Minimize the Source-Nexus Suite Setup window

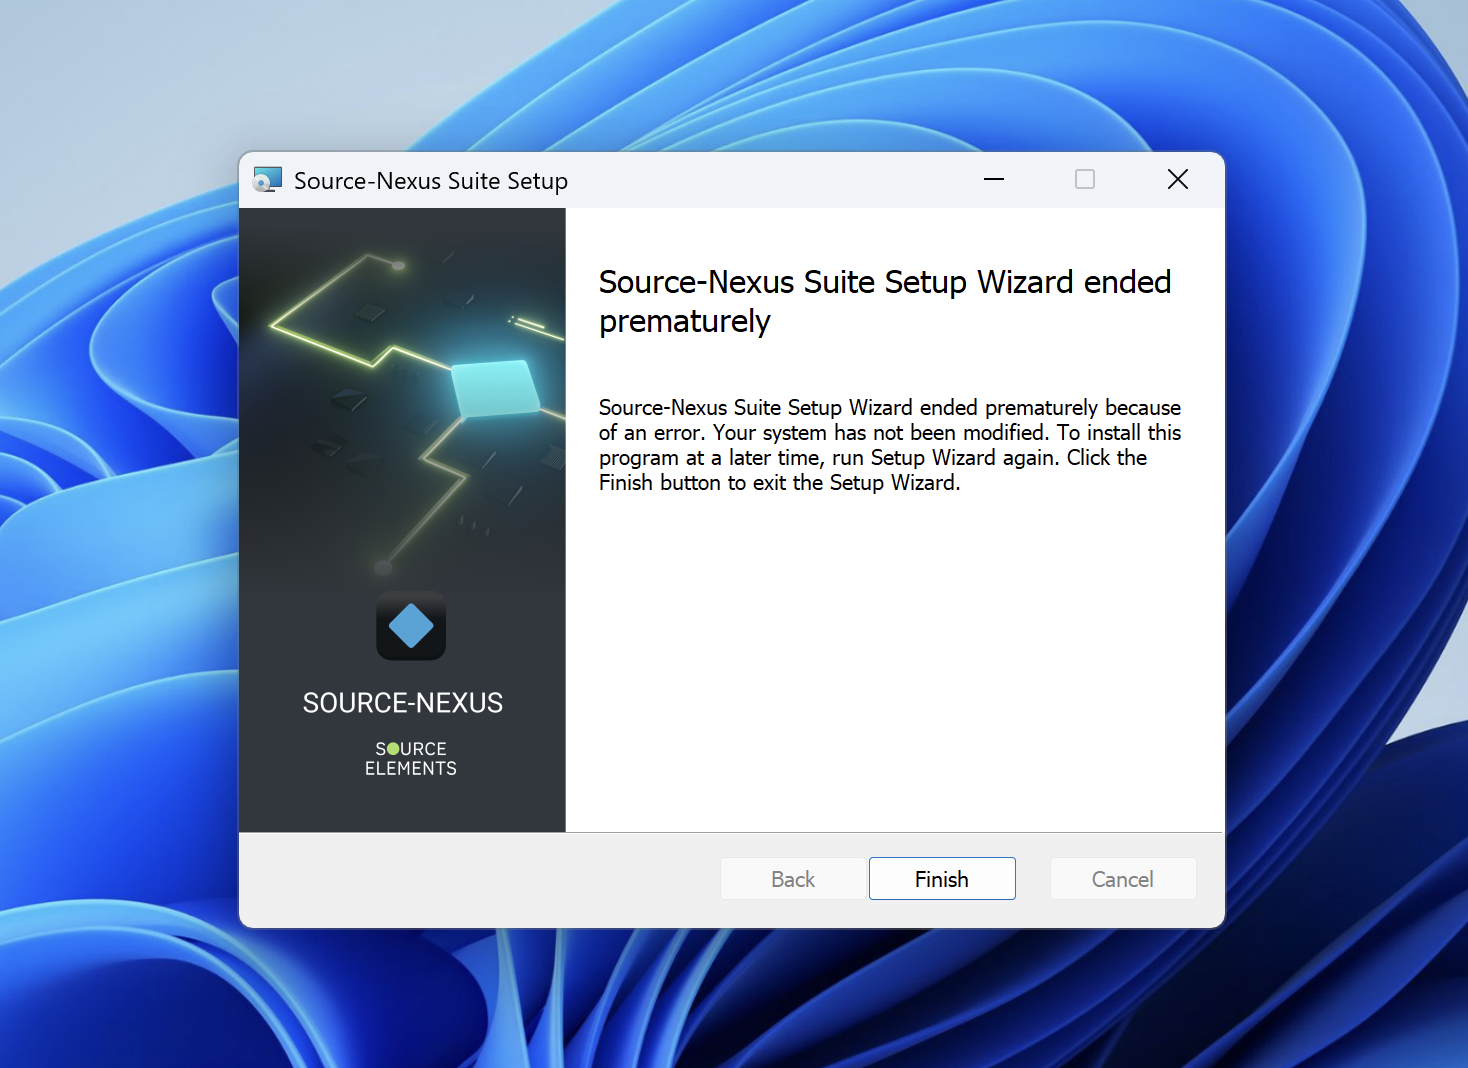(x=993, y=180)
